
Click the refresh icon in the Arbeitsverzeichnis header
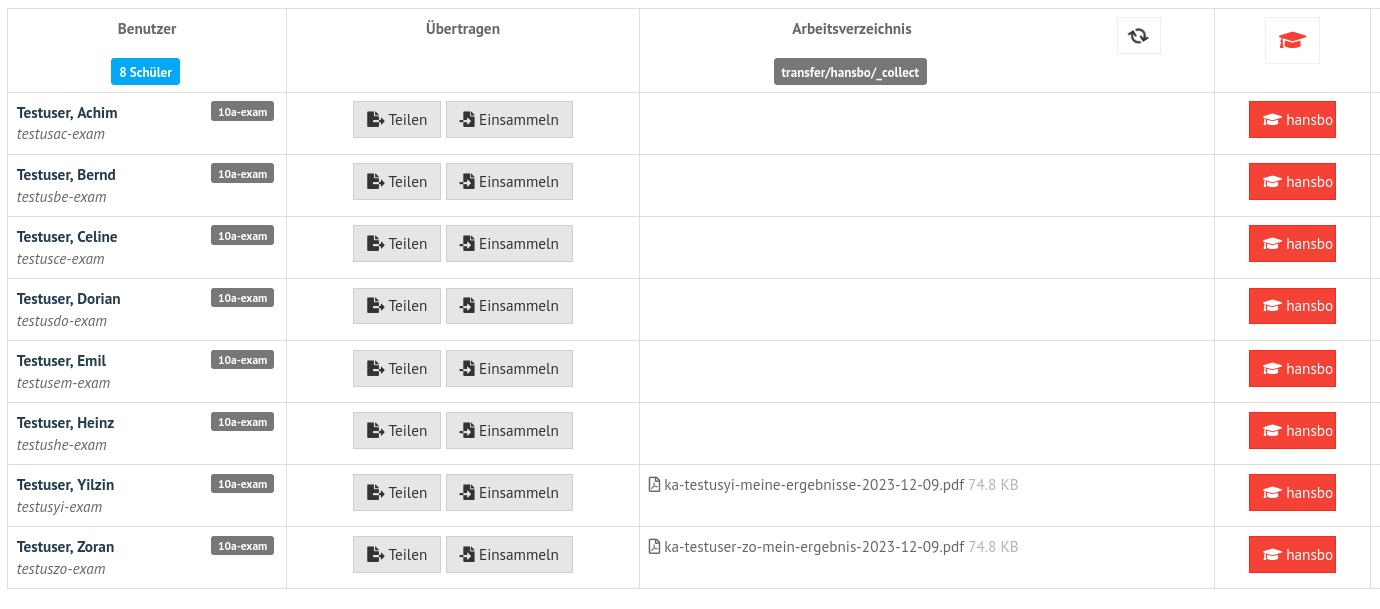[1138, 36]
